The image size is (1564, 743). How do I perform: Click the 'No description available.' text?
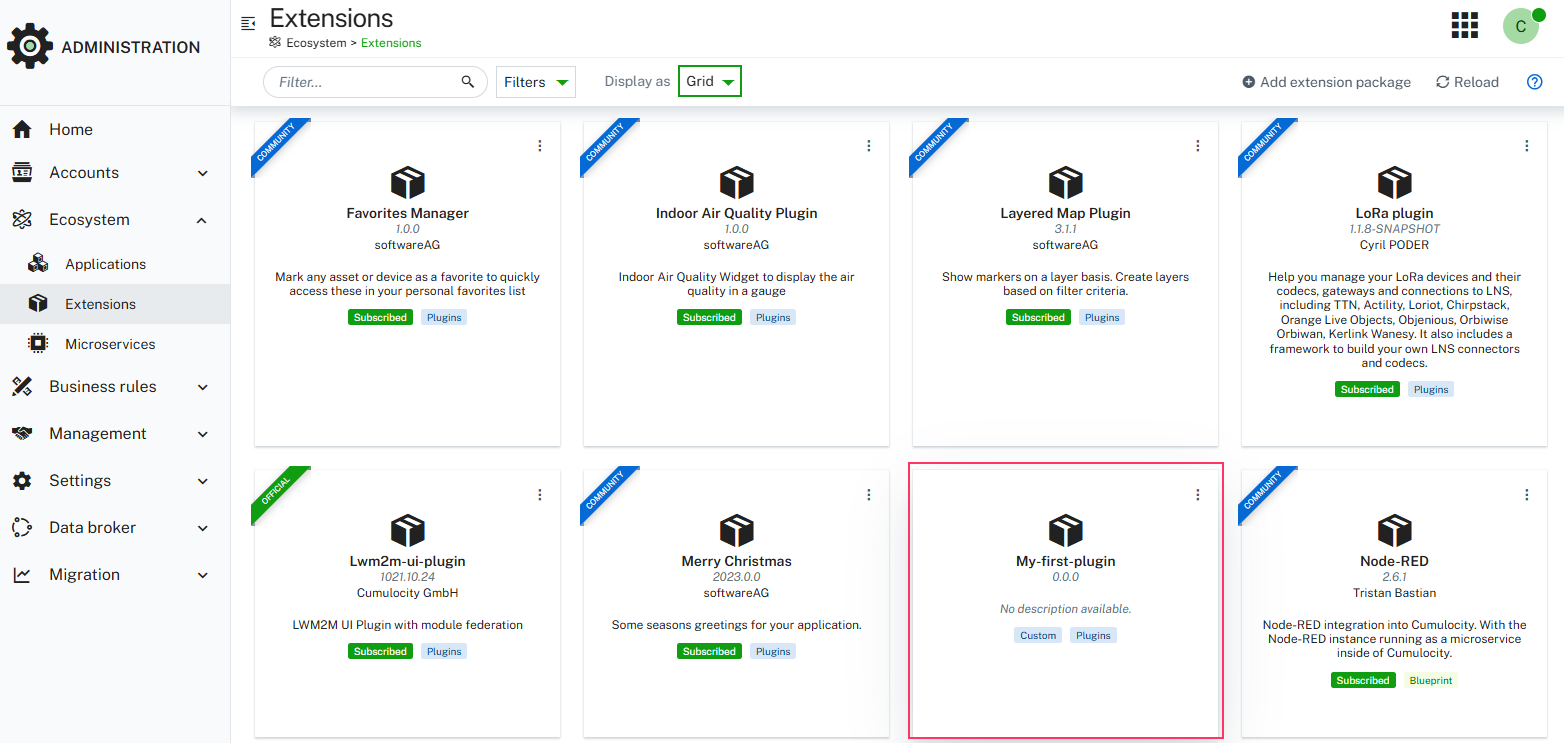(x=1066, y=609)
